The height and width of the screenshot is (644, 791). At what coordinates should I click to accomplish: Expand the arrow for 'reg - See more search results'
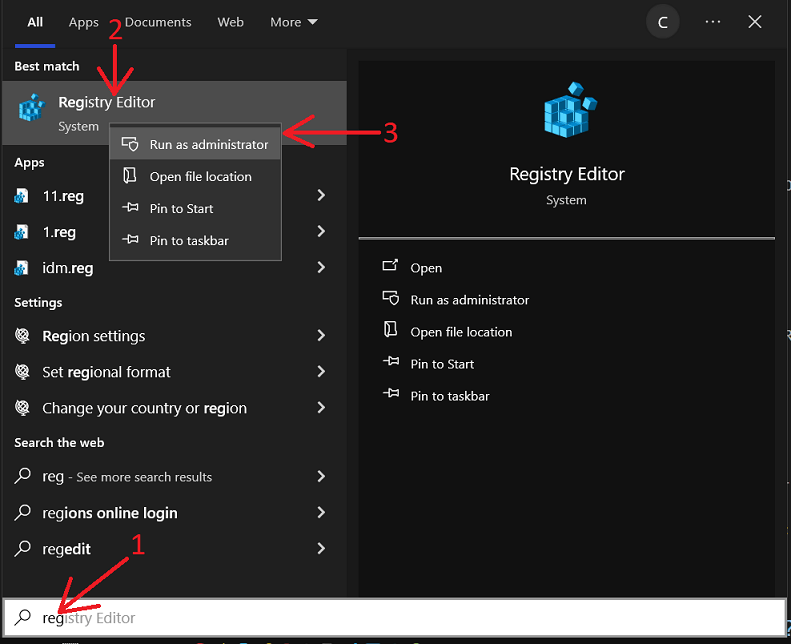(321, 476)
